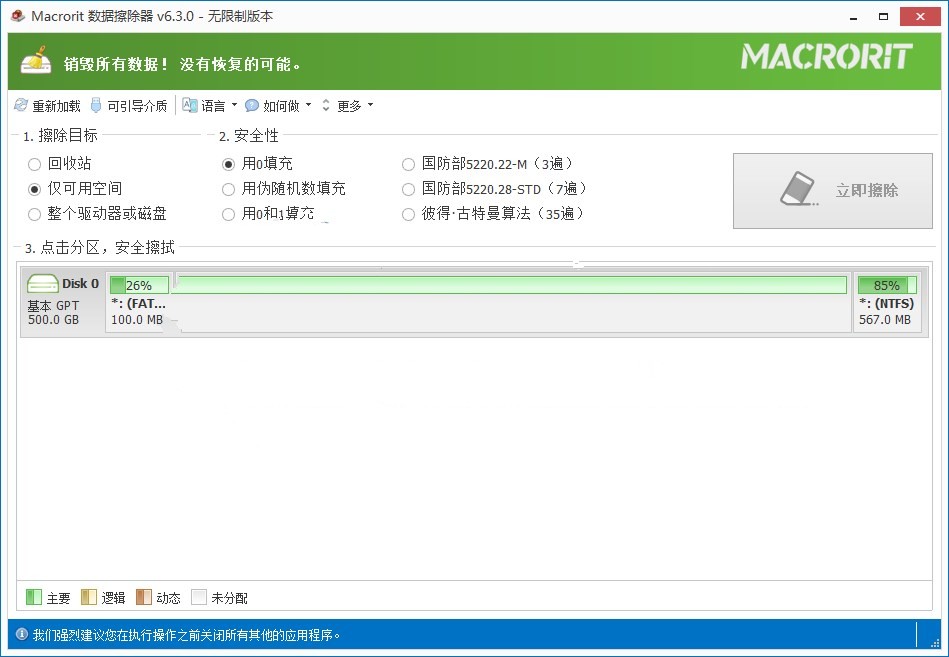Choose 国防部5220.22-M (3遍) method
The image size is (949, 657).
(x=409, y=164)
